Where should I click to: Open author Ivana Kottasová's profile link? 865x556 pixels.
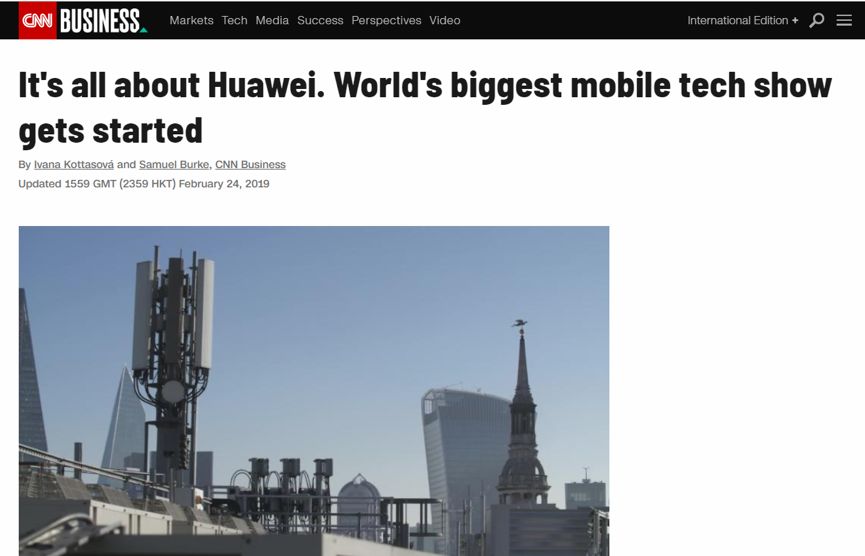coord(74,164)
